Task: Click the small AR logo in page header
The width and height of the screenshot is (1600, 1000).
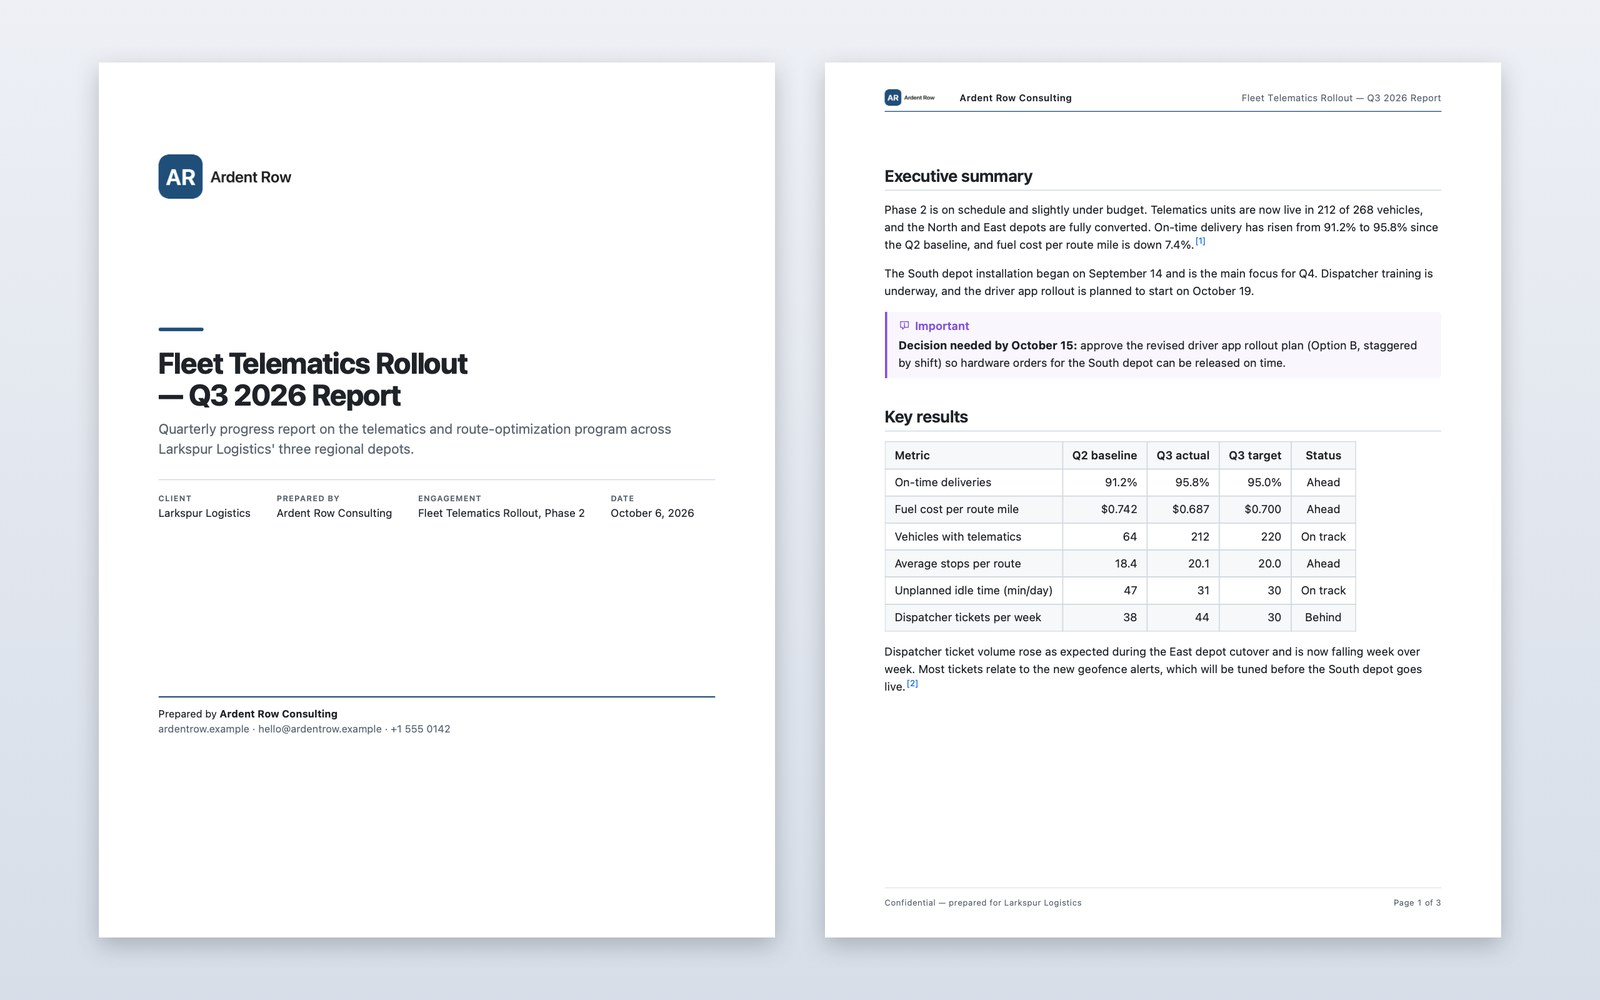Action: 893,98
